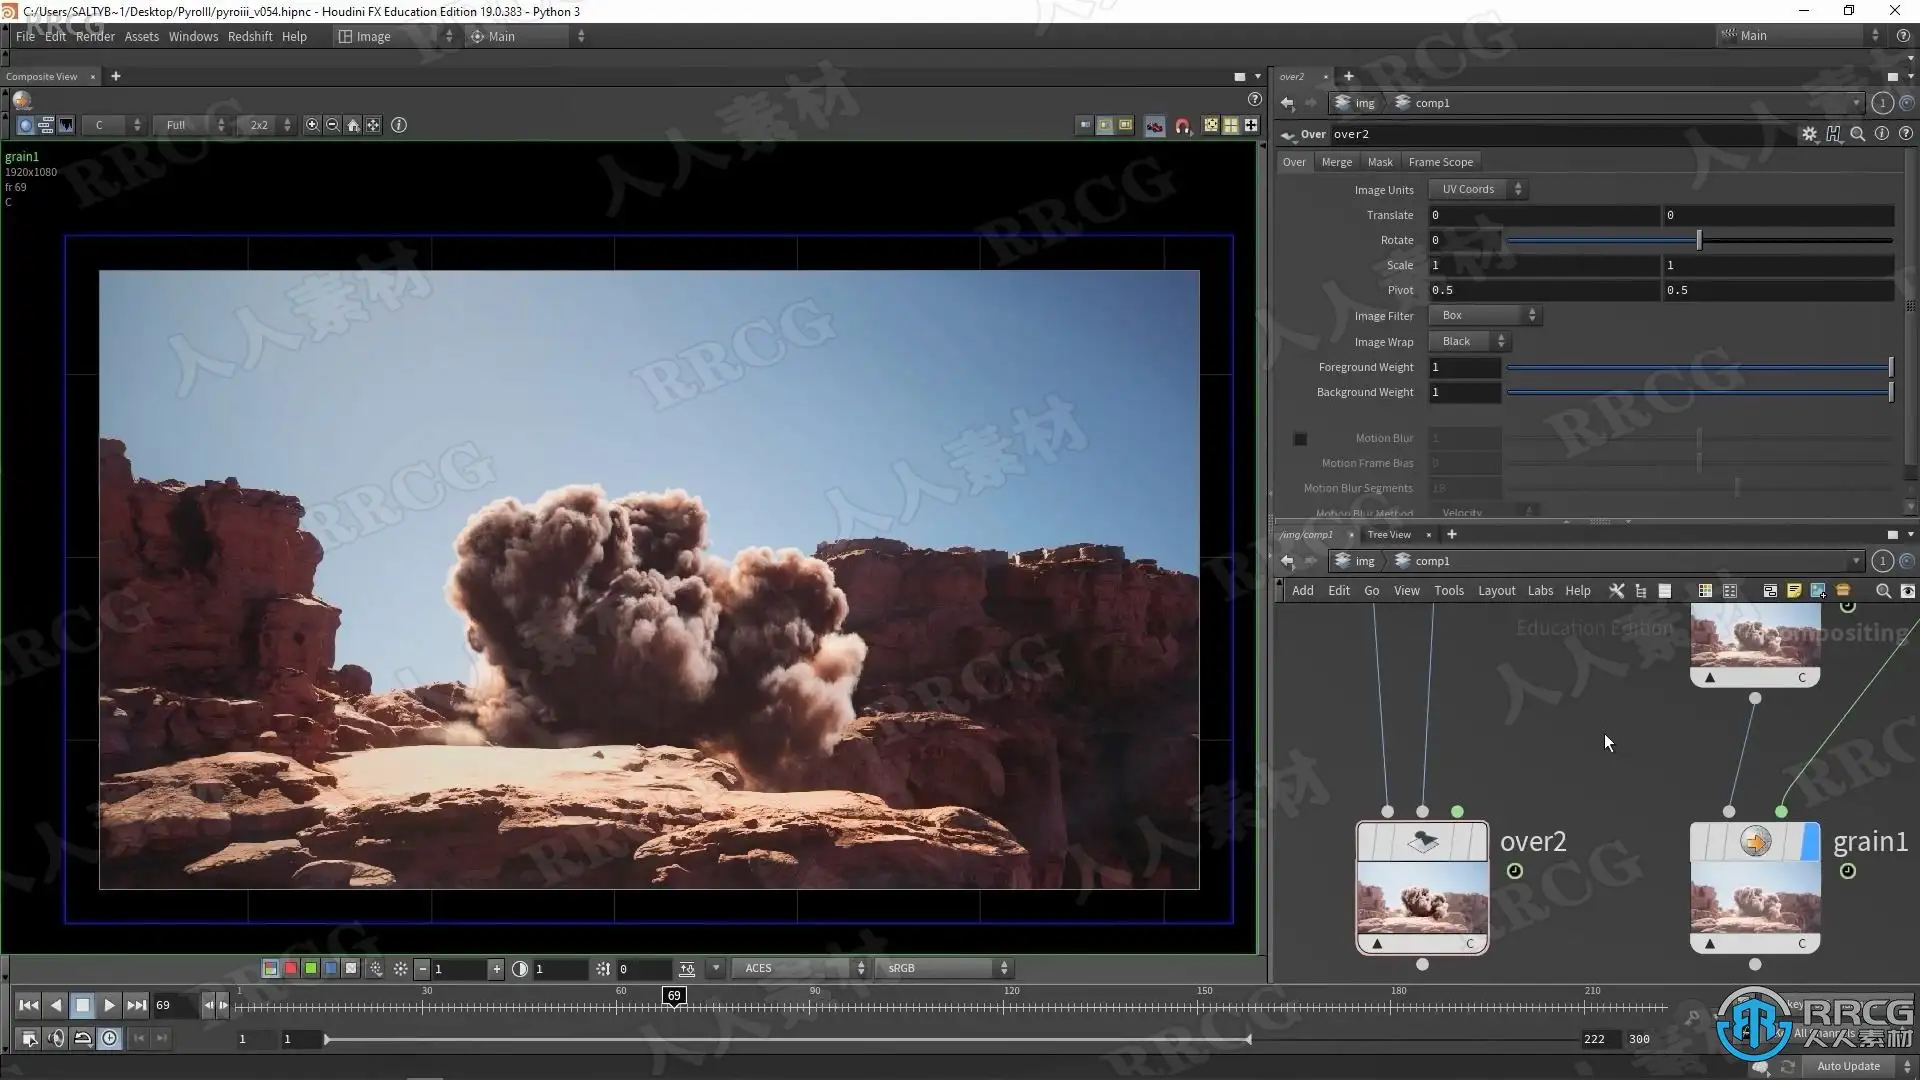The image size is (1920, 1080).
Task: Jump to the first frame
Action: point(28,1005)
